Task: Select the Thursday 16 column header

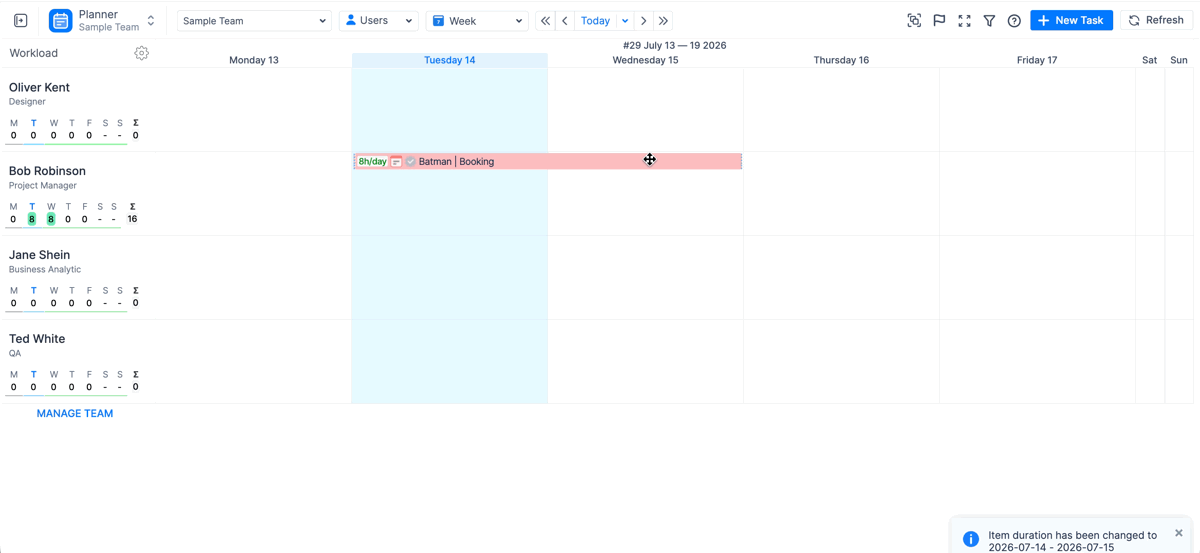Action: coord(841,60)
